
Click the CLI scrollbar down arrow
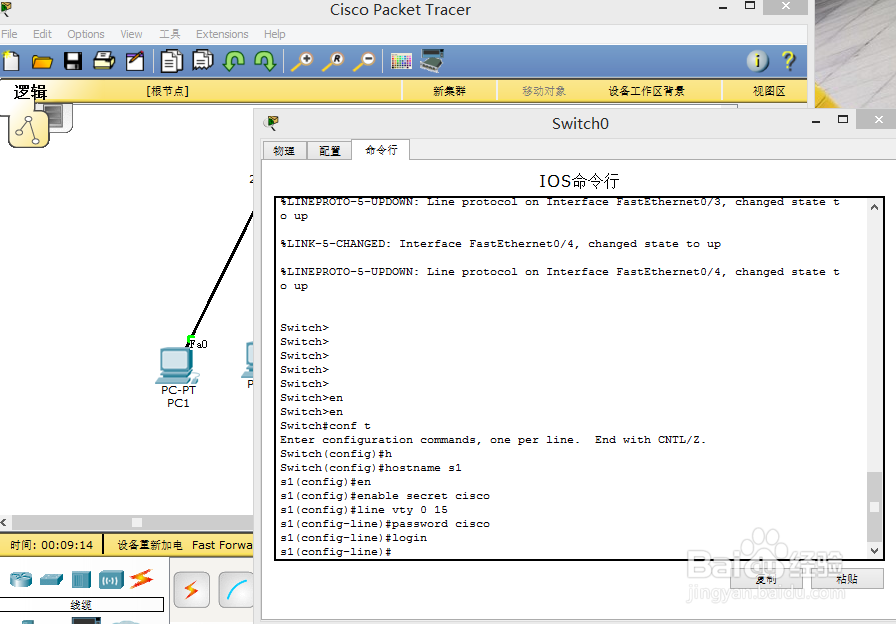874,551
